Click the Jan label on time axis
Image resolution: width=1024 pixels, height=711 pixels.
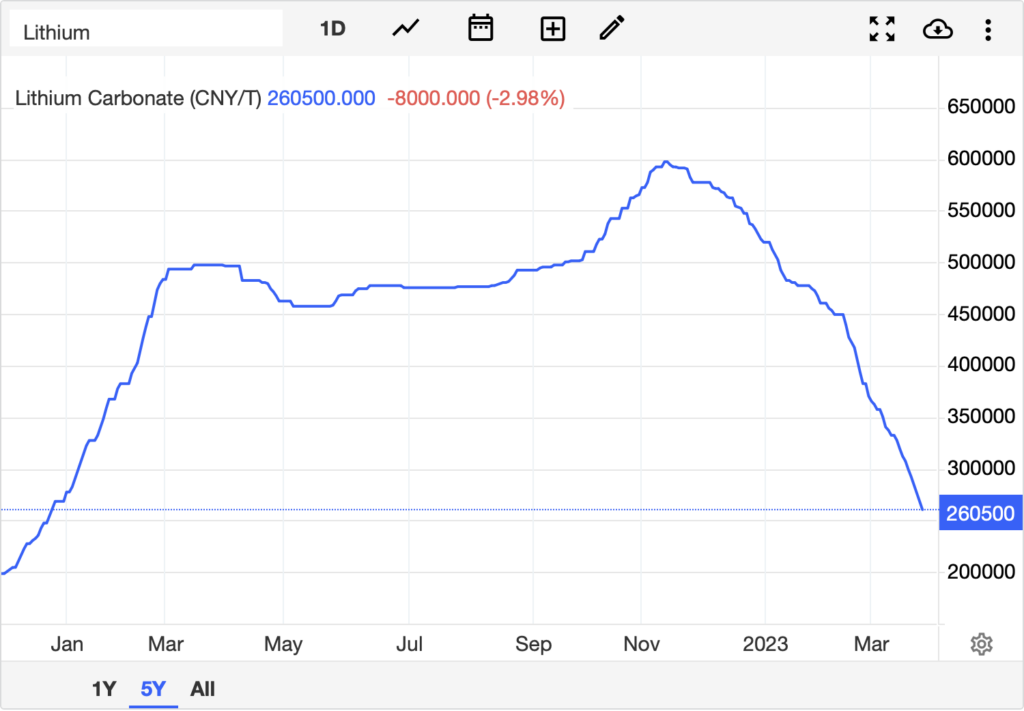pos(67,644)
